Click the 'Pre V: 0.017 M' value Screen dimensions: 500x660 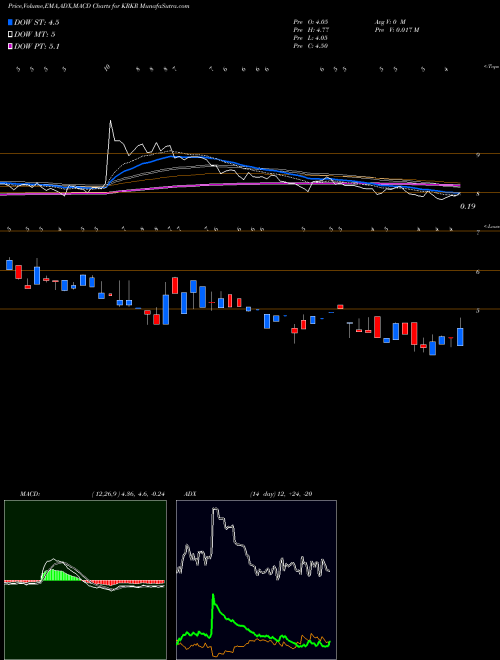[x=396, y=29]
